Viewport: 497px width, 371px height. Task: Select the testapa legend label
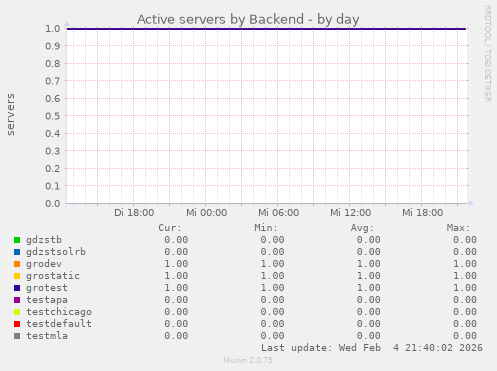click(x=47, y=300)
